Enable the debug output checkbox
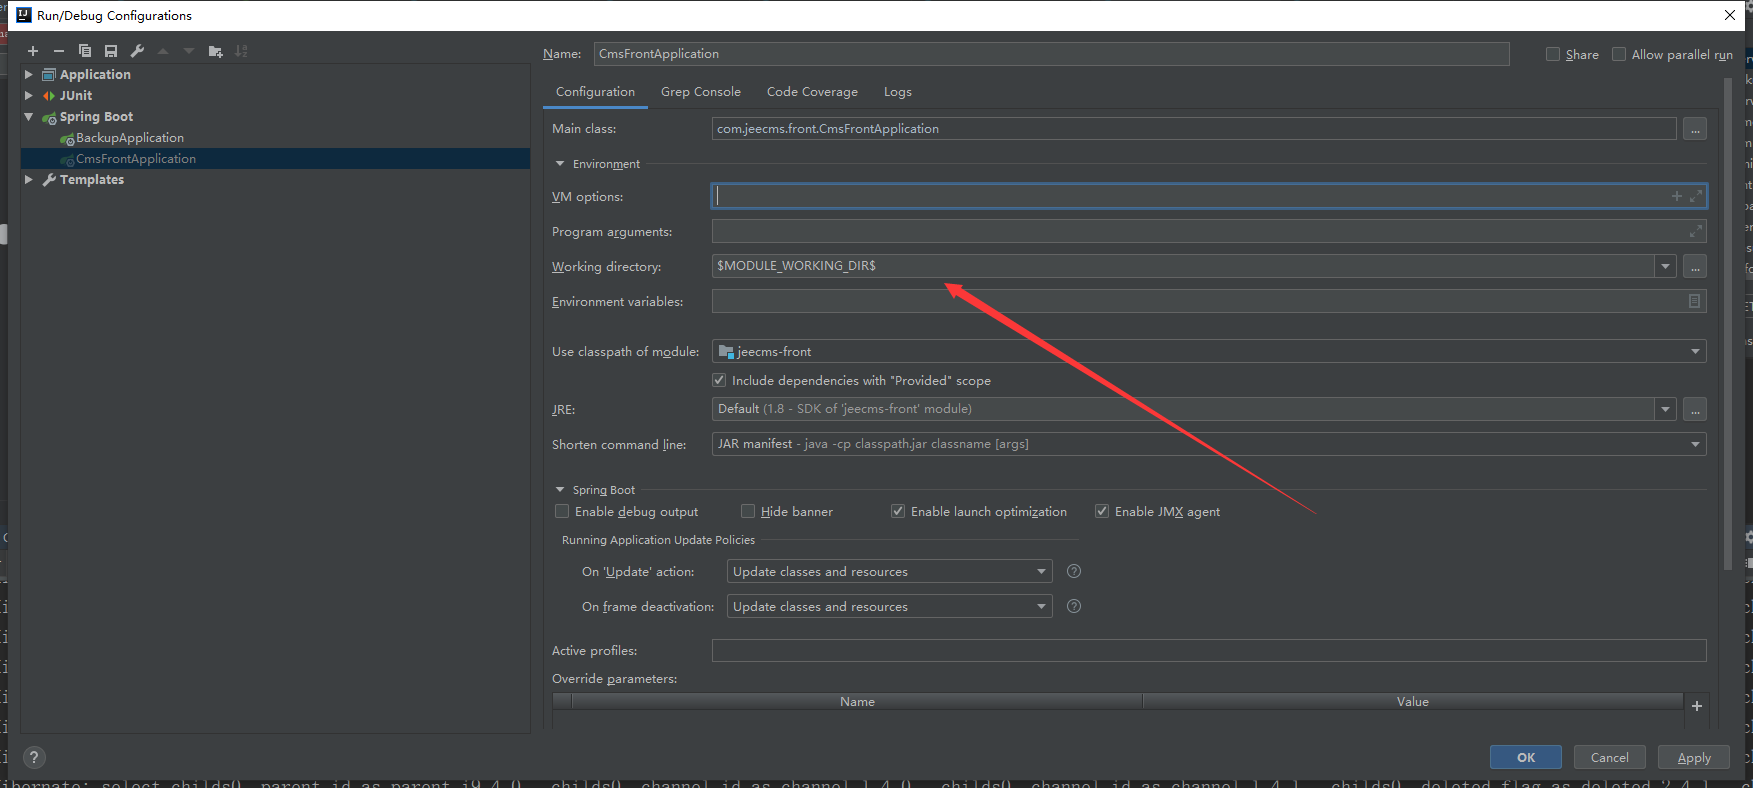Image resolution: width=1753 pixels, height=788 pixels. (x=562, y=511)
